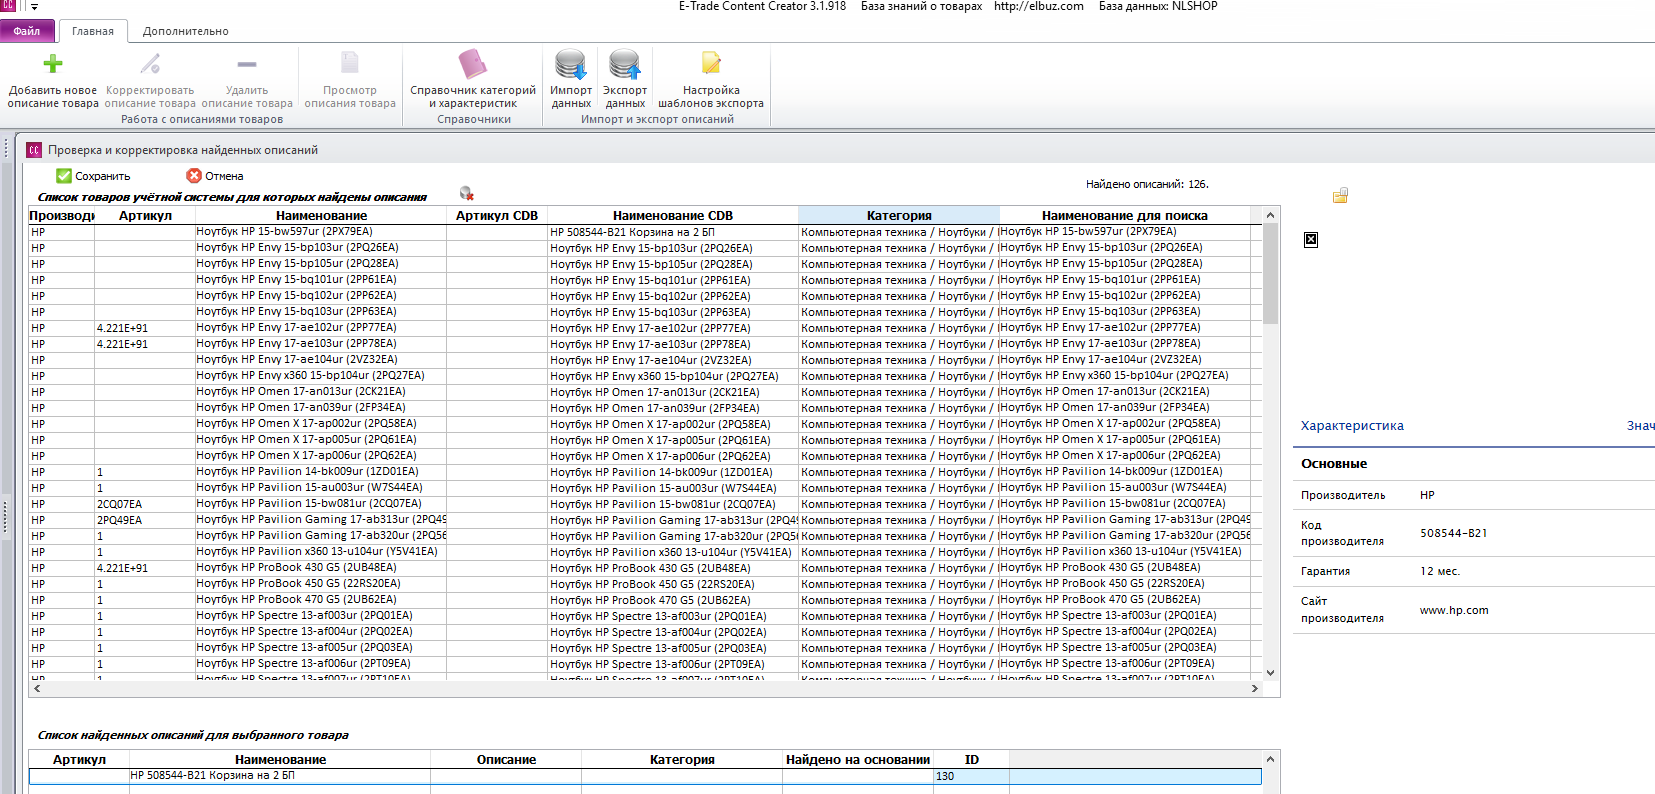Image resolution: width=1655 pixels, height=794 pixels.
Task: Click the Наименование для поиска column header
Action: [x=1125, y=215]
